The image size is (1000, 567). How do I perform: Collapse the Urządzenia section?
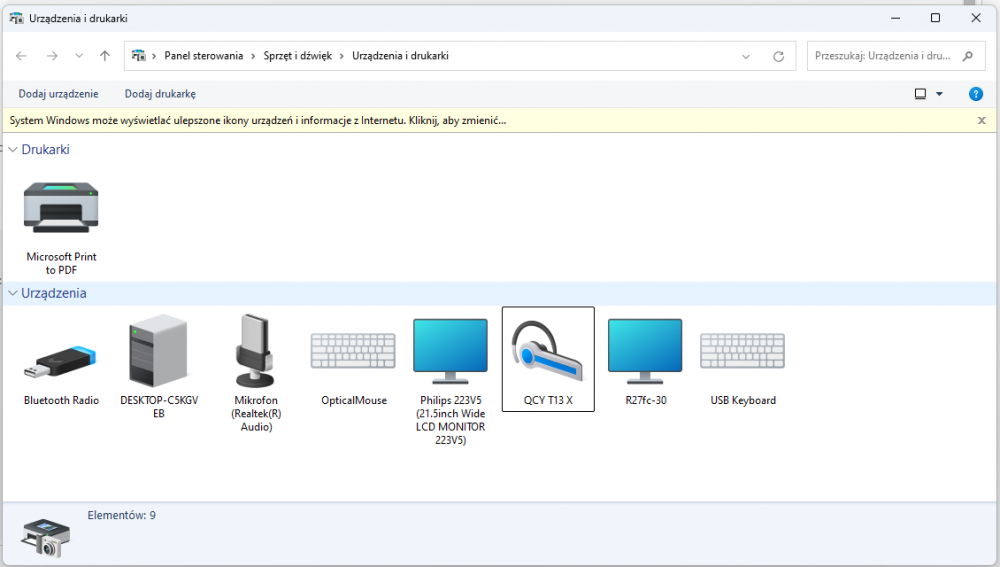(13, 294)
